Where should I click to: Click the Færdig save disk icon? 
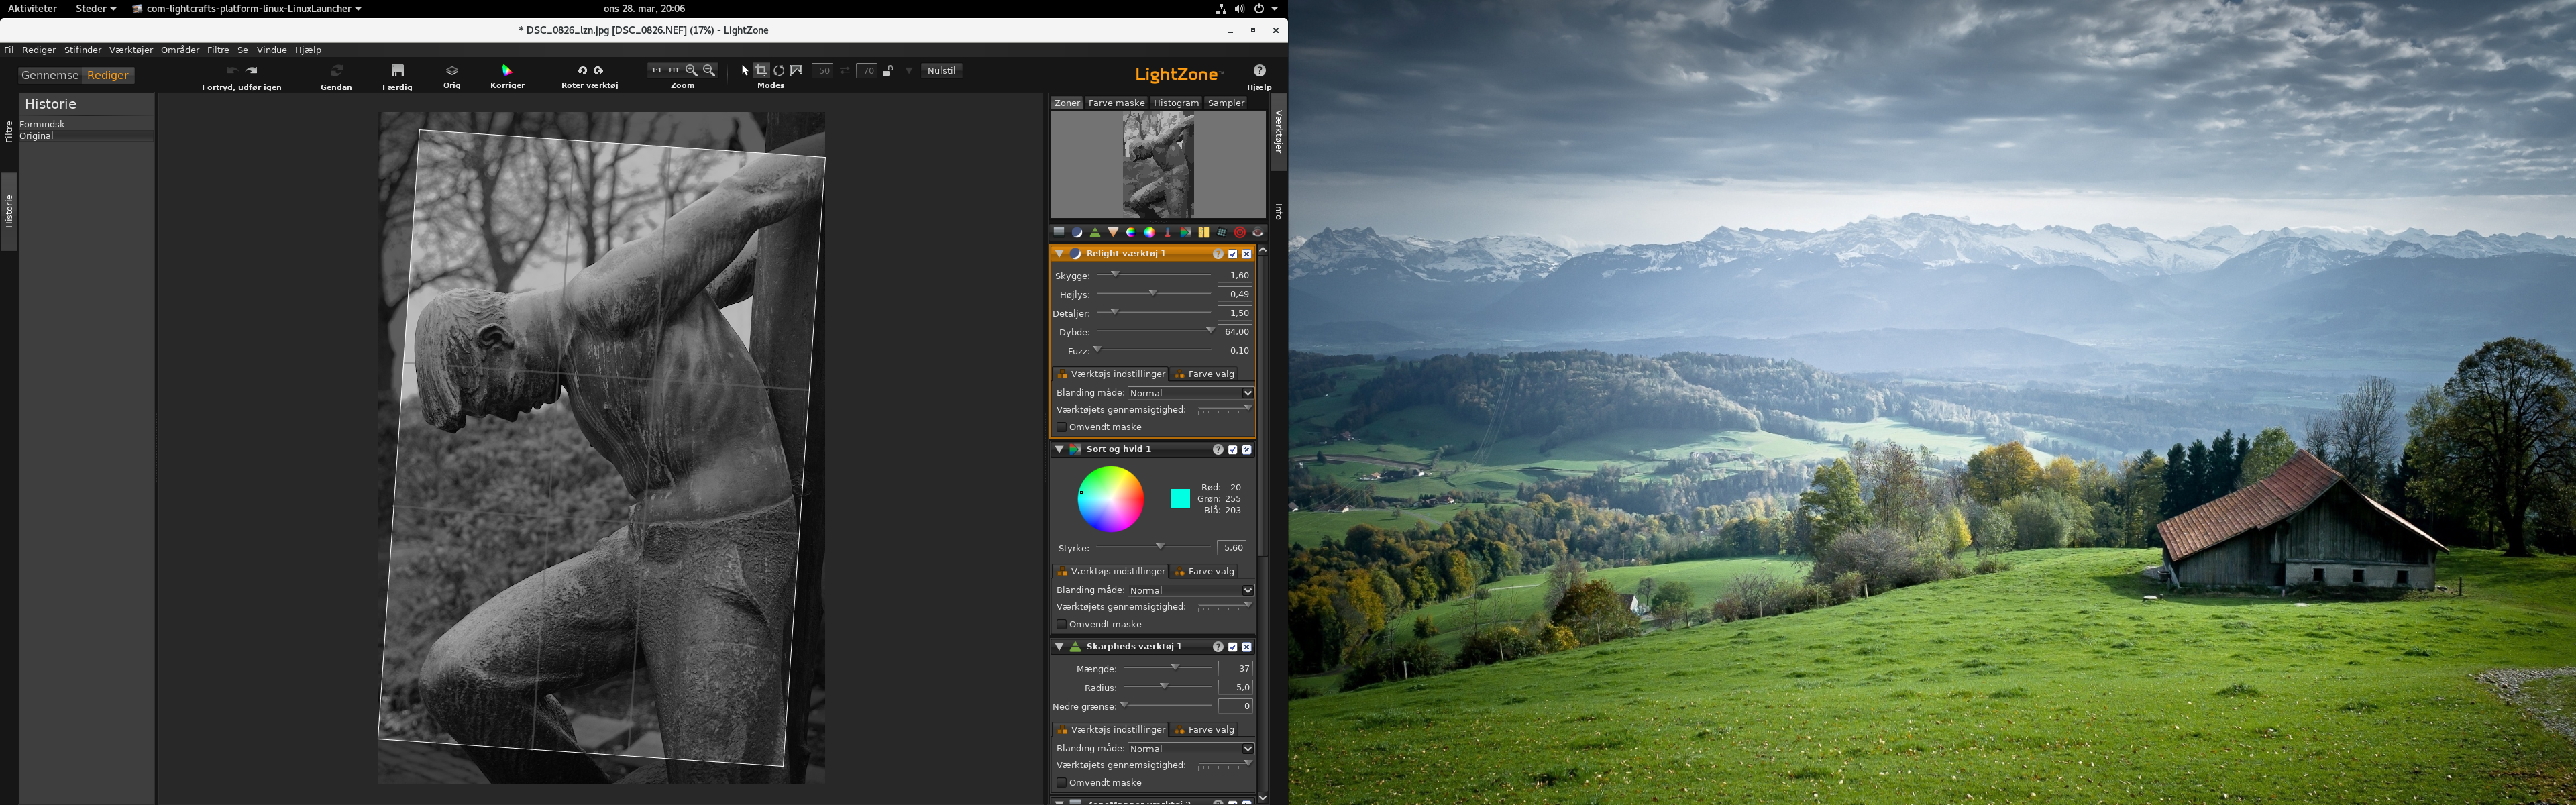[397, 70]
